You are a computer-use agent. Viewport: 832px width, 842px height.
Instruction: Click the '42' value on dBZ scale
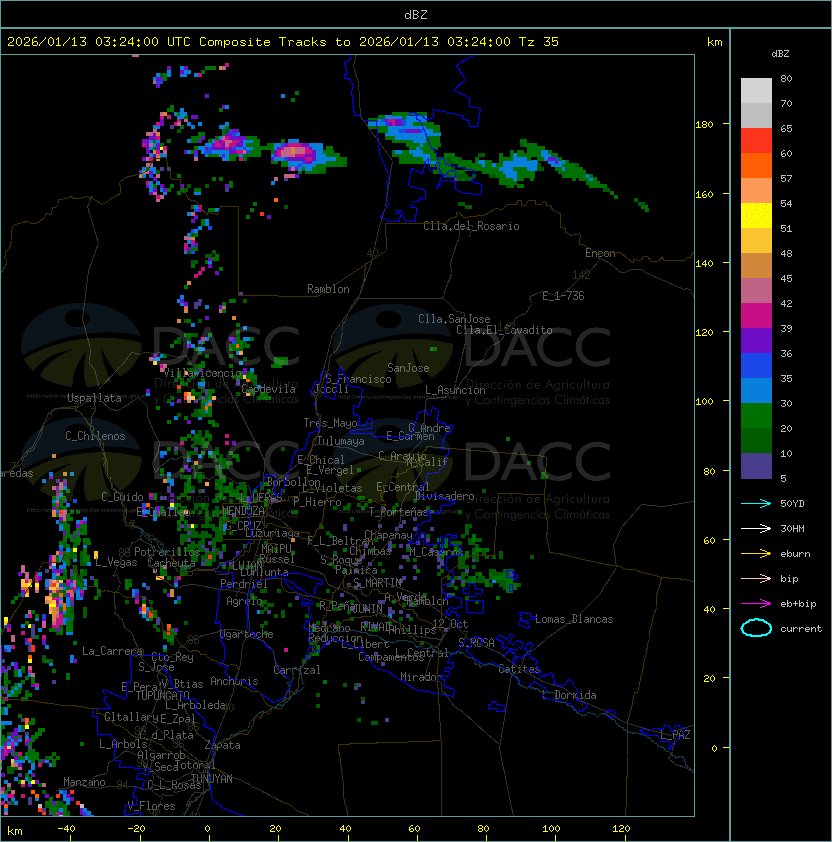coord(786,303)
